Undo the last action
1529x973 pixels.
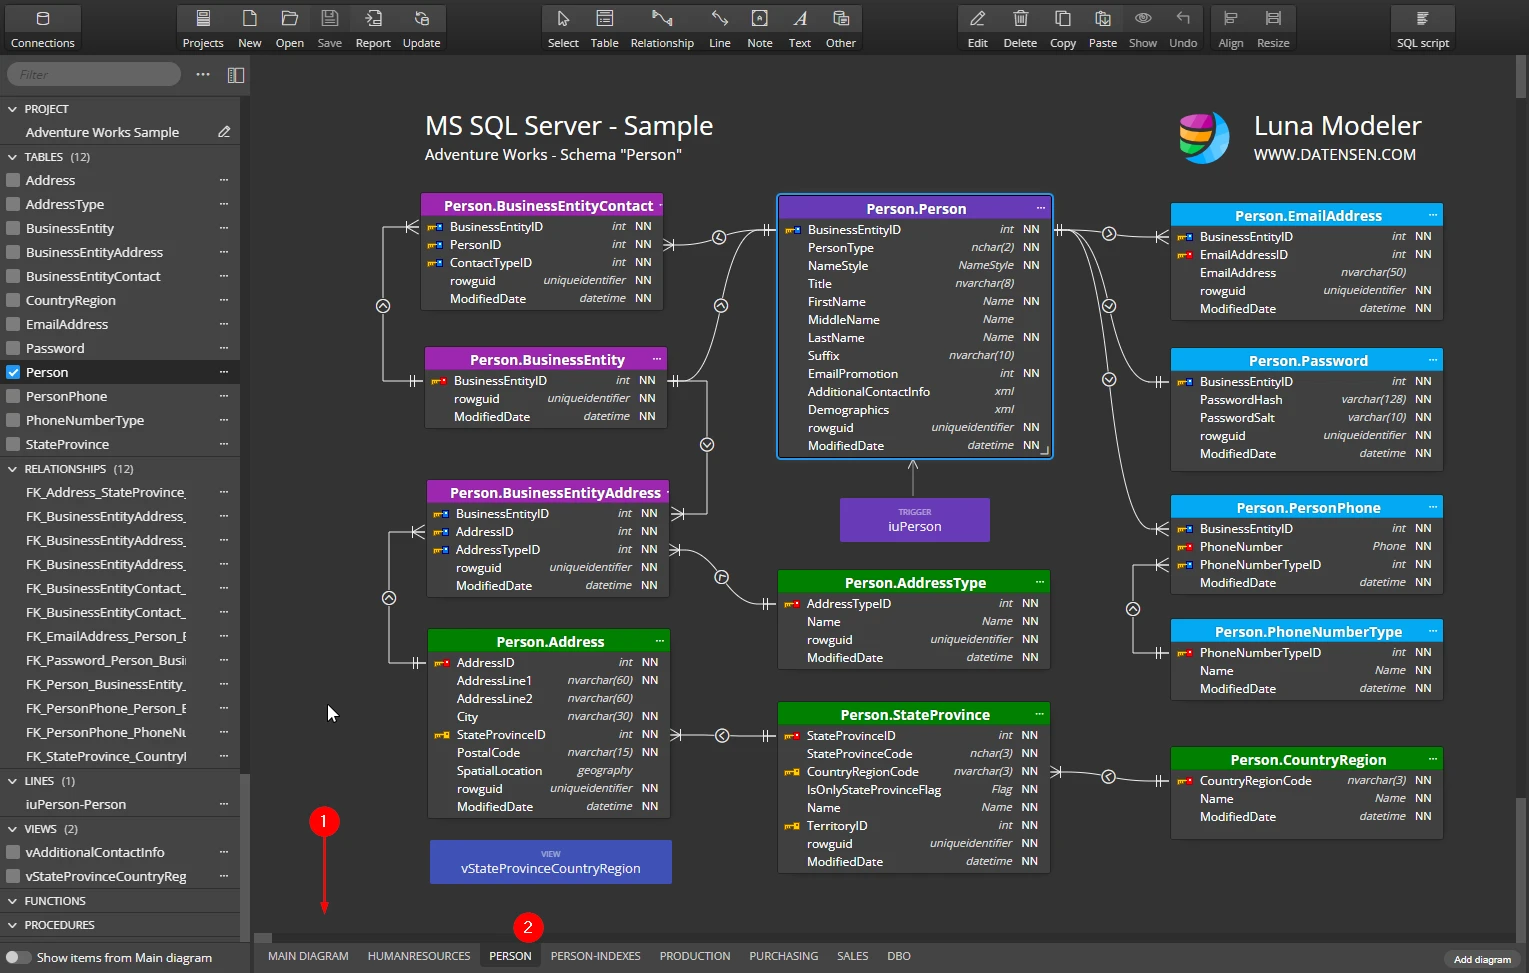[x=1183, y=28]
